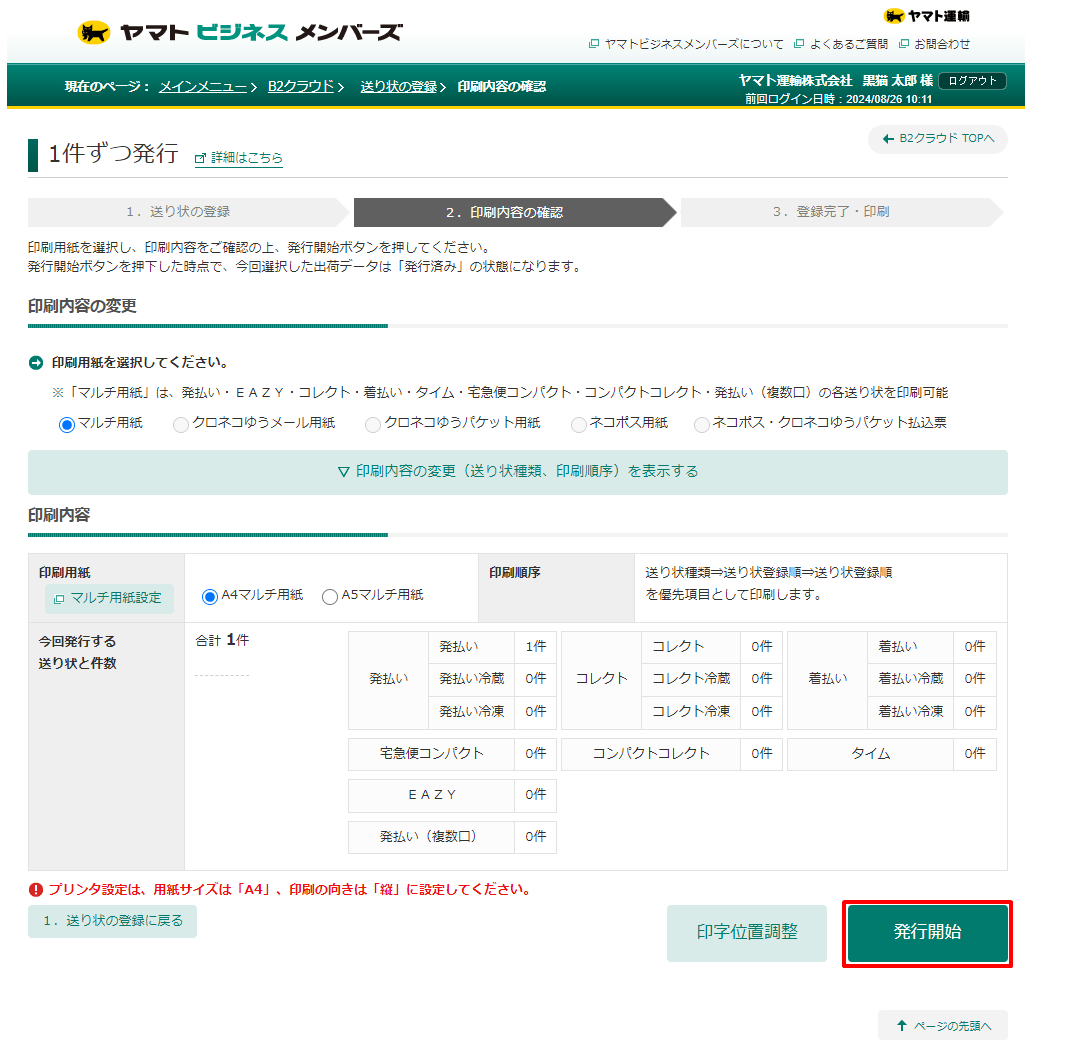Select the マルチ用紙 radio button

tap(67, 424)
